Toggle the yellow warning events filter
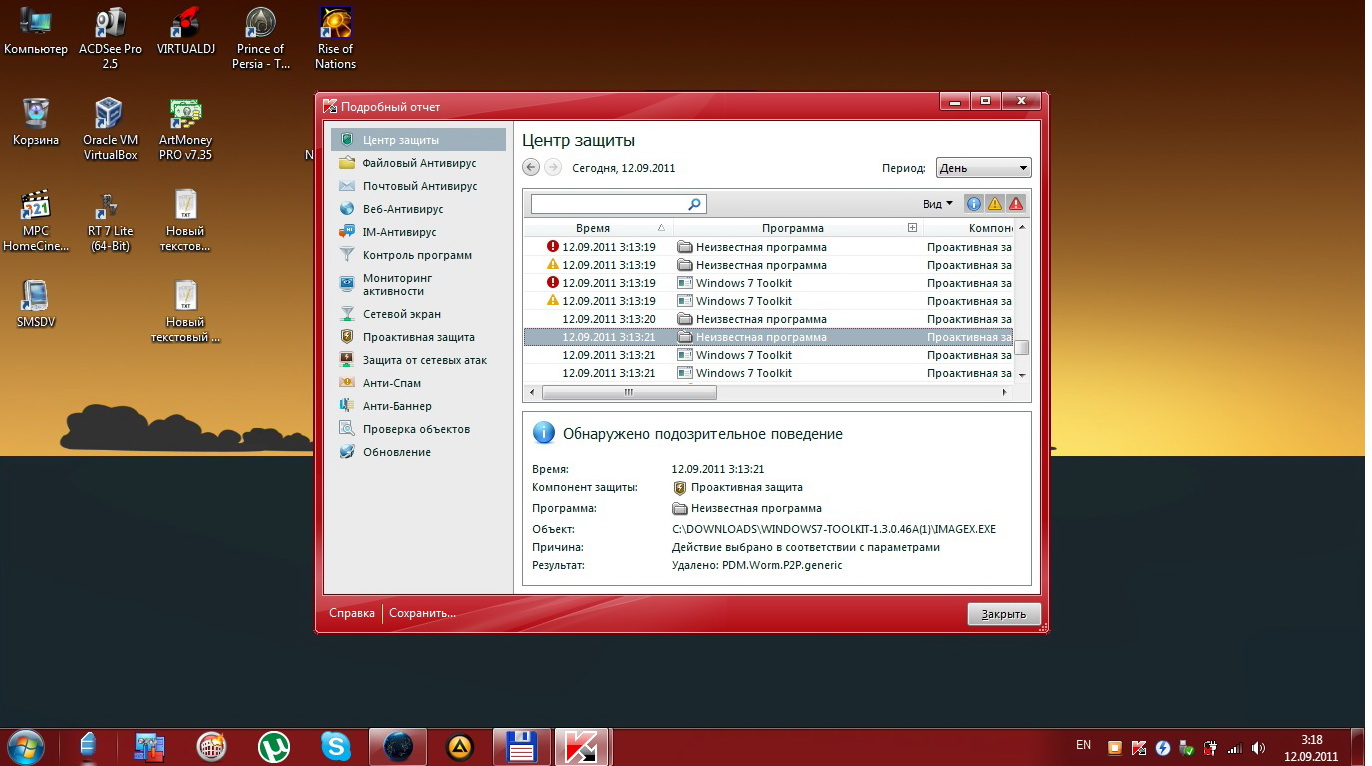Viewport: 1372px width, 766px height. pyautogui.click(x=995, y=204)
